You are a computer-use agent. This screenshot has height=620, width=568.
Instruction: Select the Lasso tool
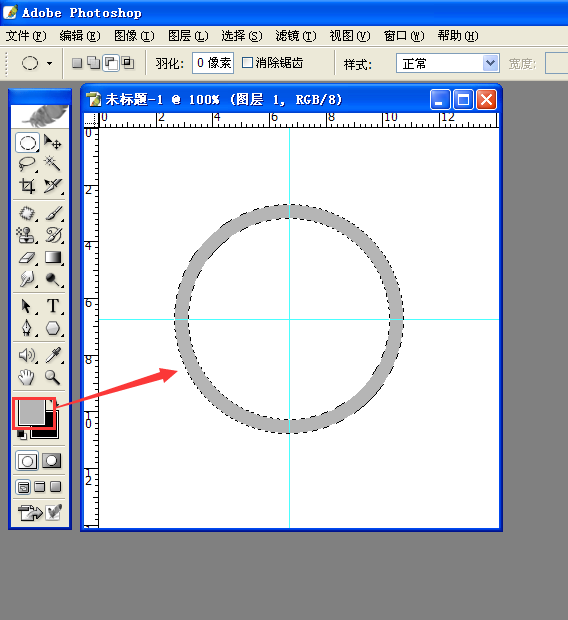click(x=27, y=164)
